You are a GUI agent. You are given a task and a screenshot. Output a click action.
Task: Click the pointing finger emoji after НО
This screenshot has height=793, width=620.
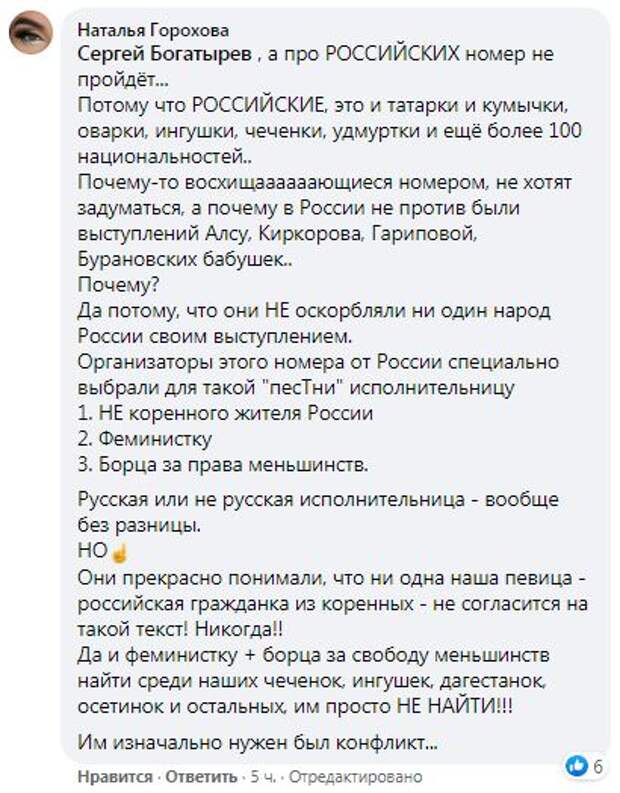[x=120, y=553]
